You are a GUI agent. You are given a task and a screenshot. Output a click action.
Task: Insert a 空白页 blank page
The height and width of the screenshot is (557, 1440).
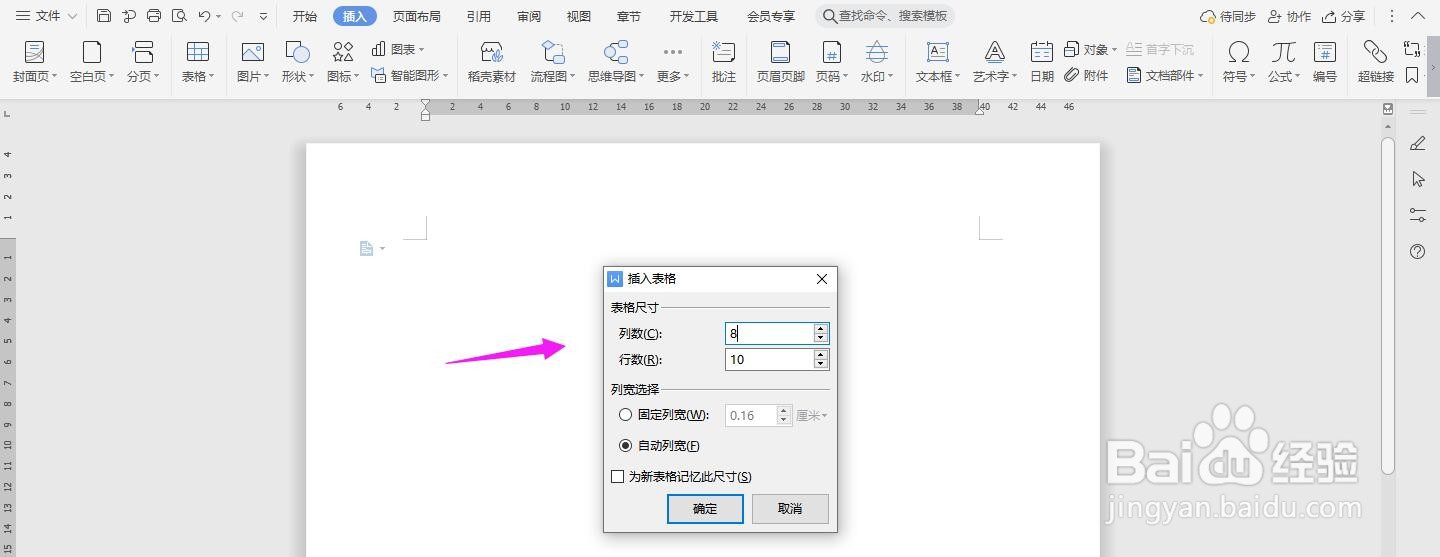(92, 61)
